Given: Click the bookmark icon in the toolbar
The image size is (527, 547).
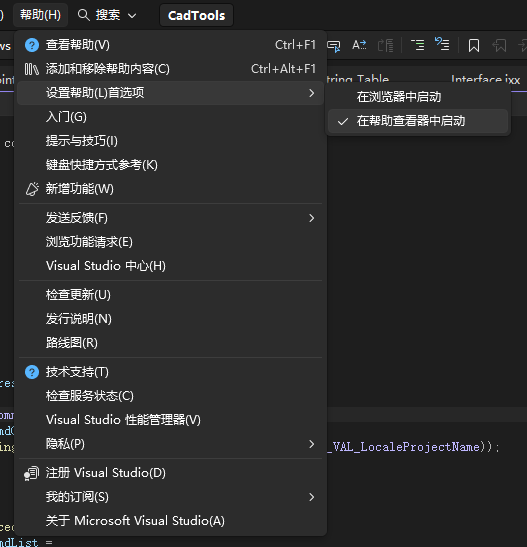Looking at the screenshot, I should (x=474, y=45).
